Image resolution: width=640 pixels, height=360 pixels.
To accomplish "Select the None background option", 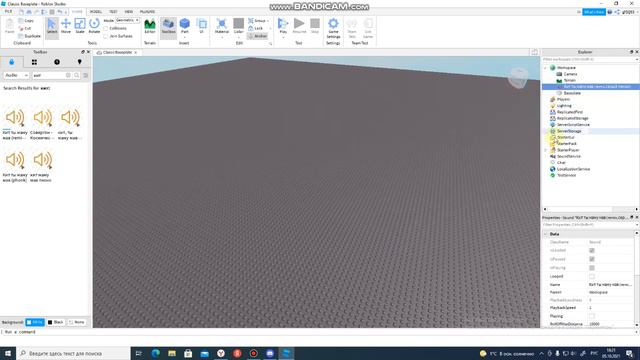I will [76, 322].
